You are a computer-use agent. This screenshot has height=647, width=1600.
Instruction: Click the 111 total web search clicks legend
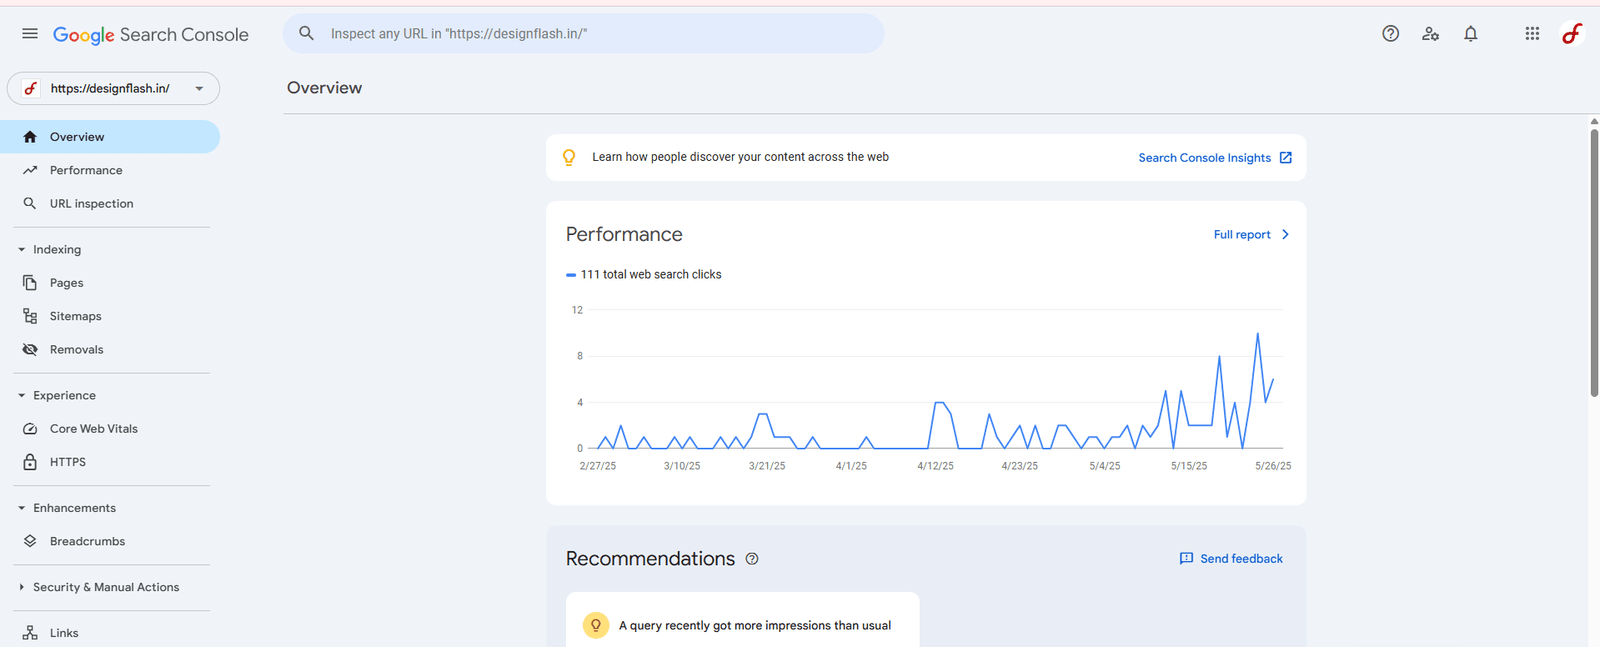(x=643, y=274)
